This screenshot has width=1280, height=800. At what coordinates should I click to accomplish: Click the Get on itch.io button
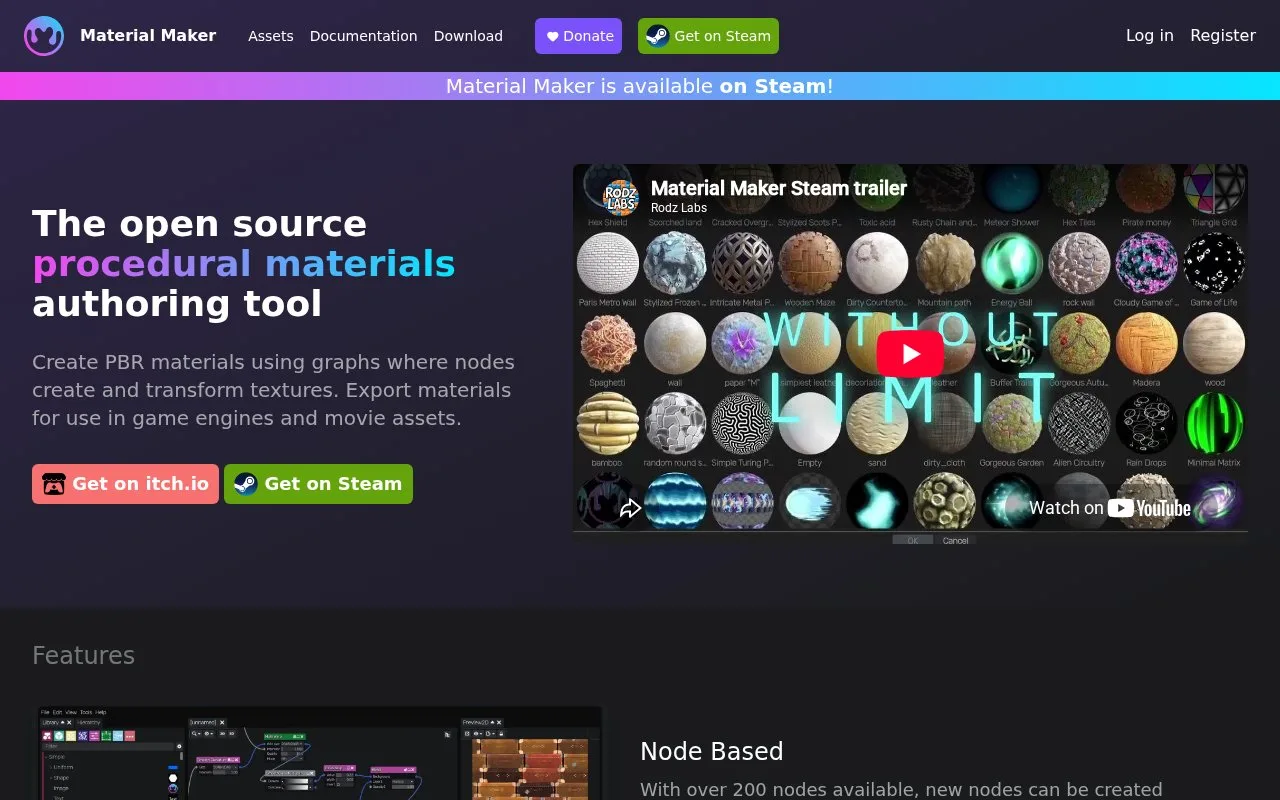(x=125, y=484)
